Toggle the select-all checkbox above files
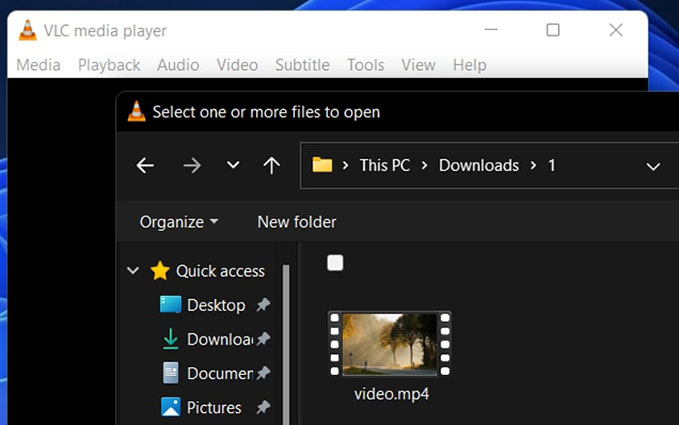The height and width of the screenshot is (425, 679). pyautogui.click(x=335, y=263)
